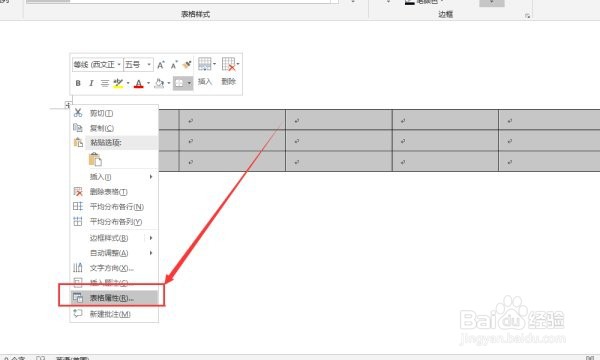Screen dimensions: 600x360
Task: Click the paragraph alignment icon in mini toolbar
Action: pos(104,83)
